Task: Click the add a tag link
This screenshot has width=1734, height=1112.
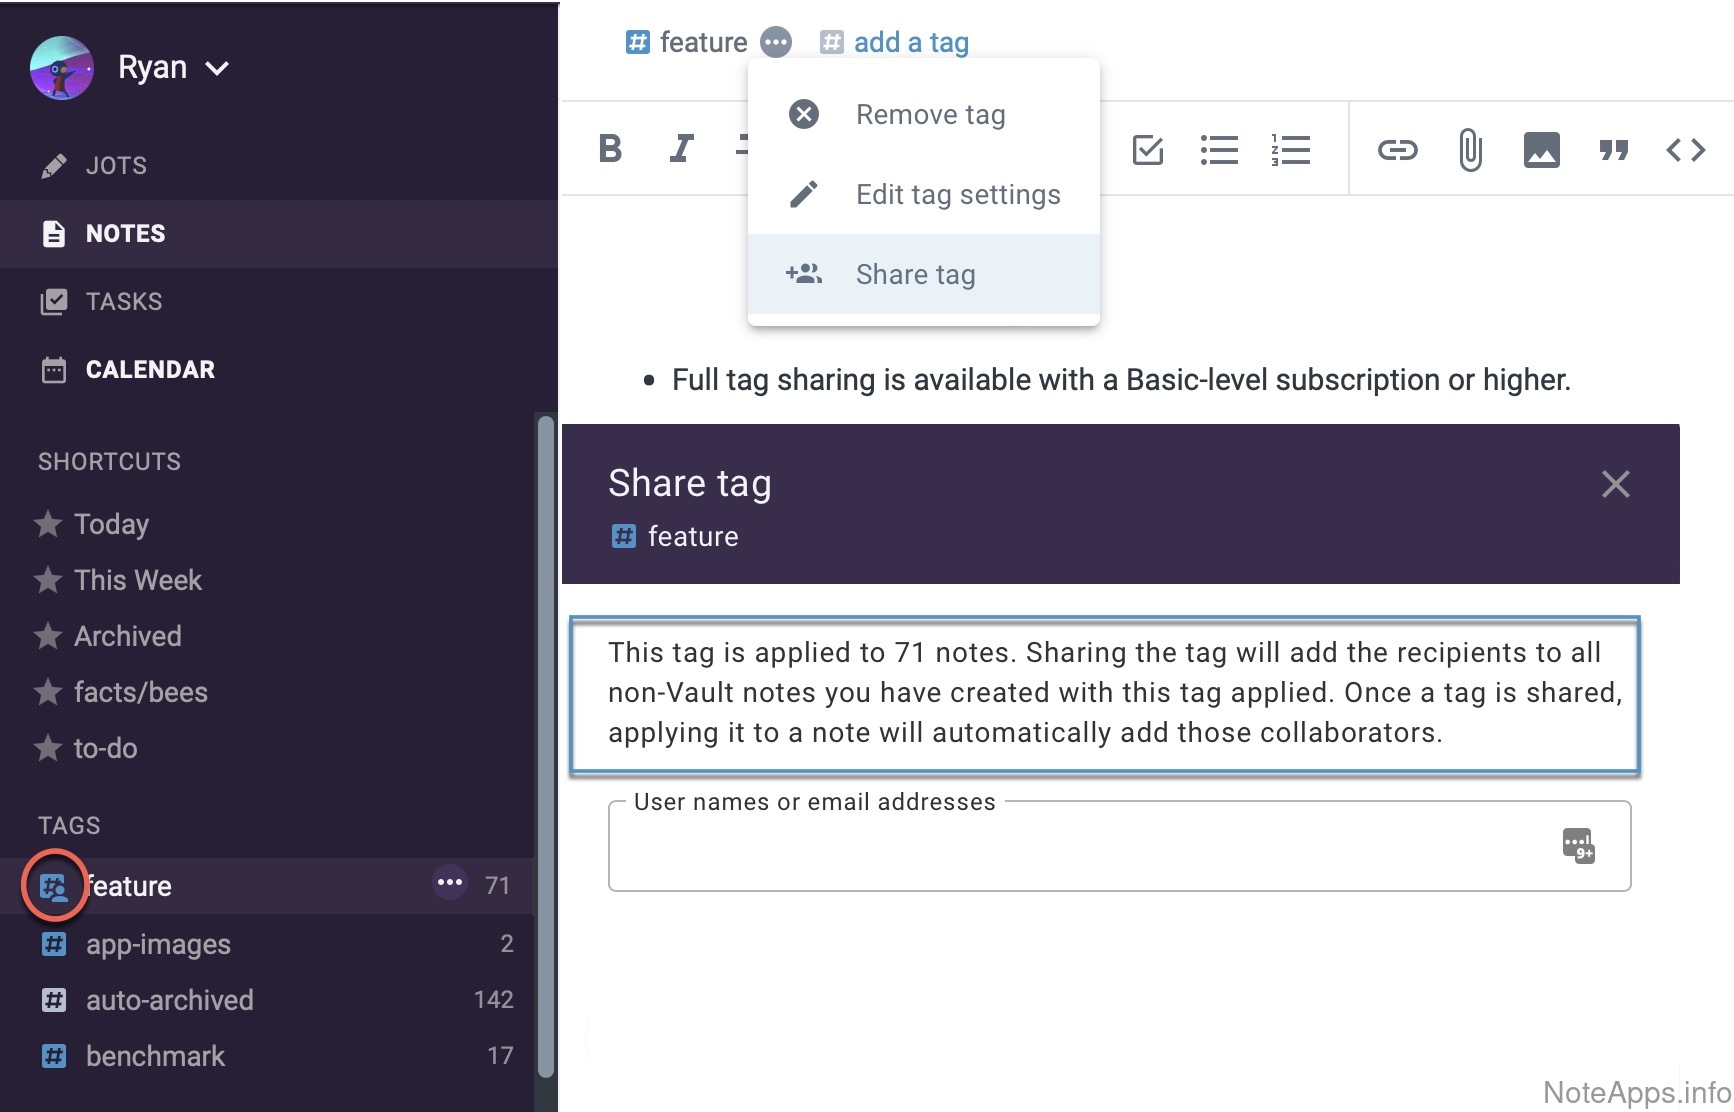Action: 910,42
